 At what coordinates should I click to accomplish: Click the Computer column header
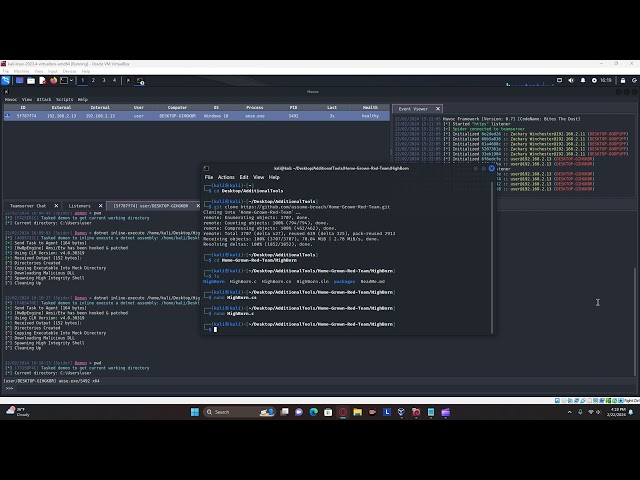click(x=177, y=107)
